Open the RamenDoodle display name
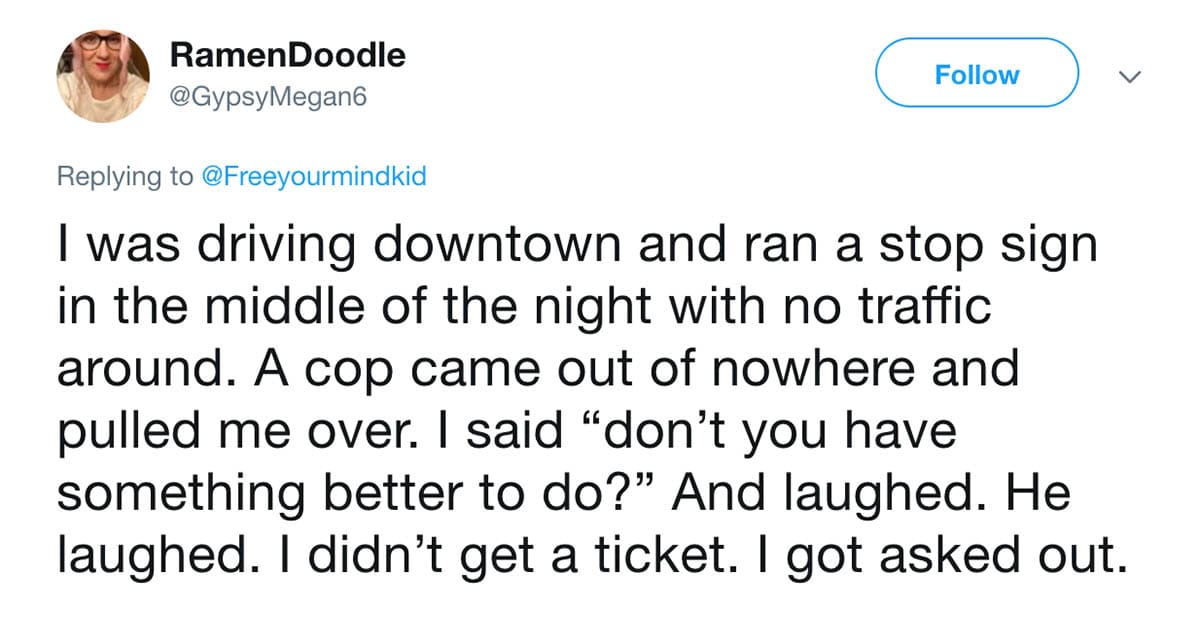Screen dimensions: 1200x628 pyautogui.click(x=289, y=56)
